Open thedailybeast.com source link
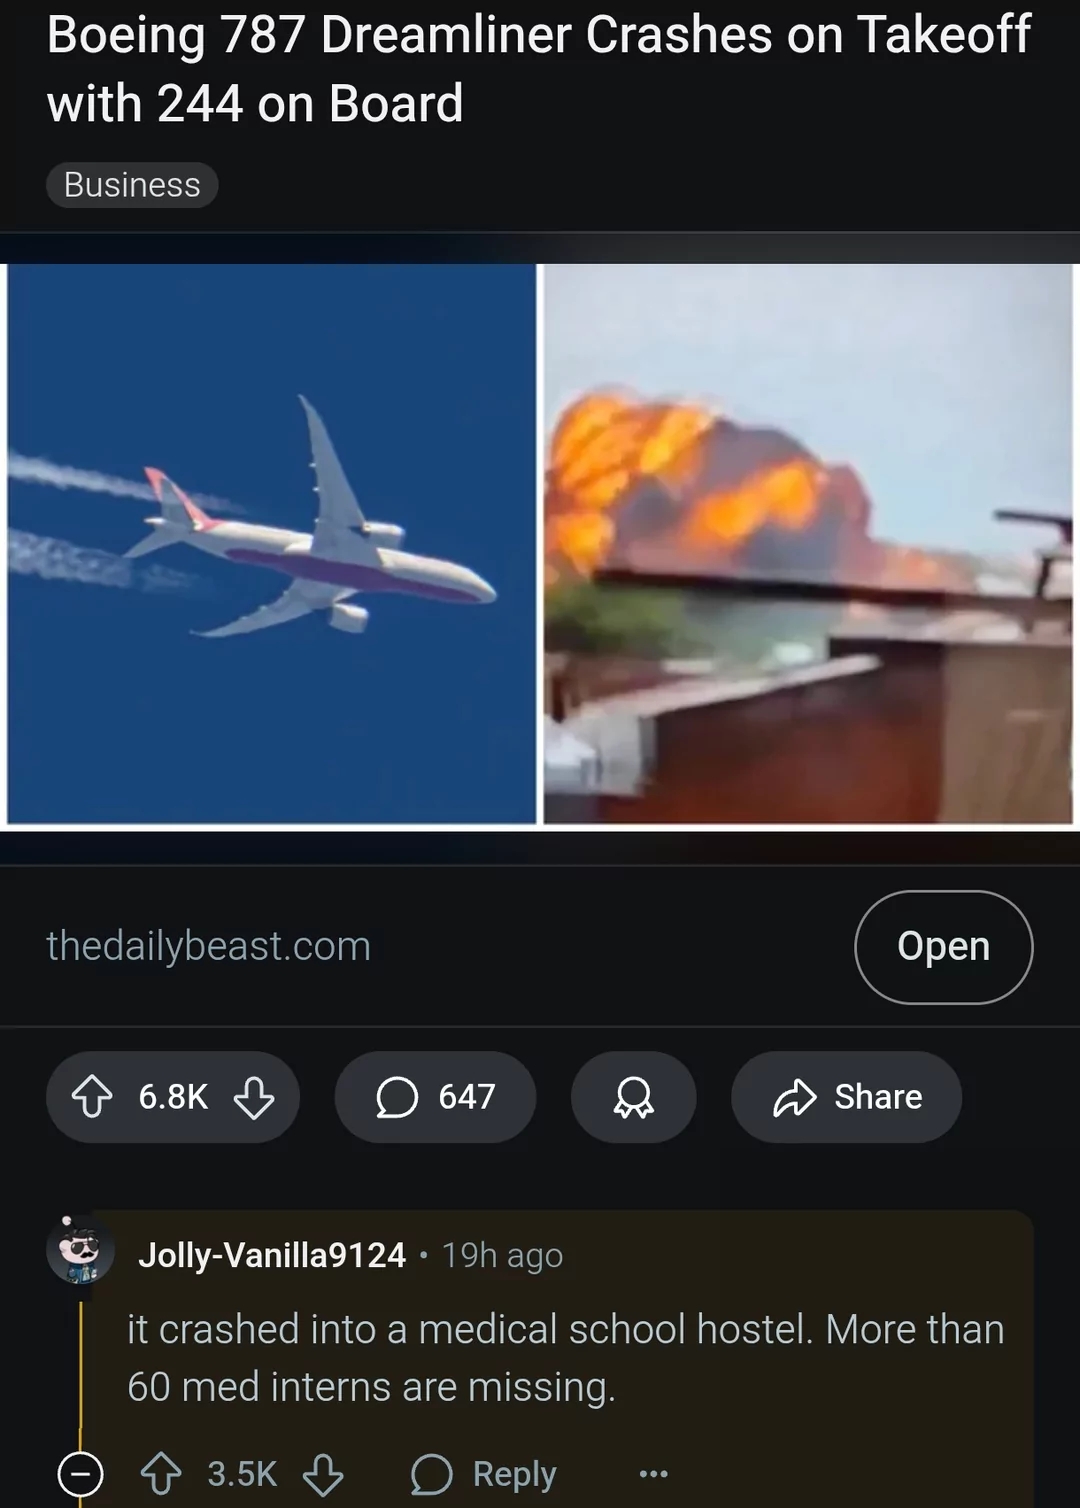Screen dimensions: 1080x1508 [x=208, y=946]
